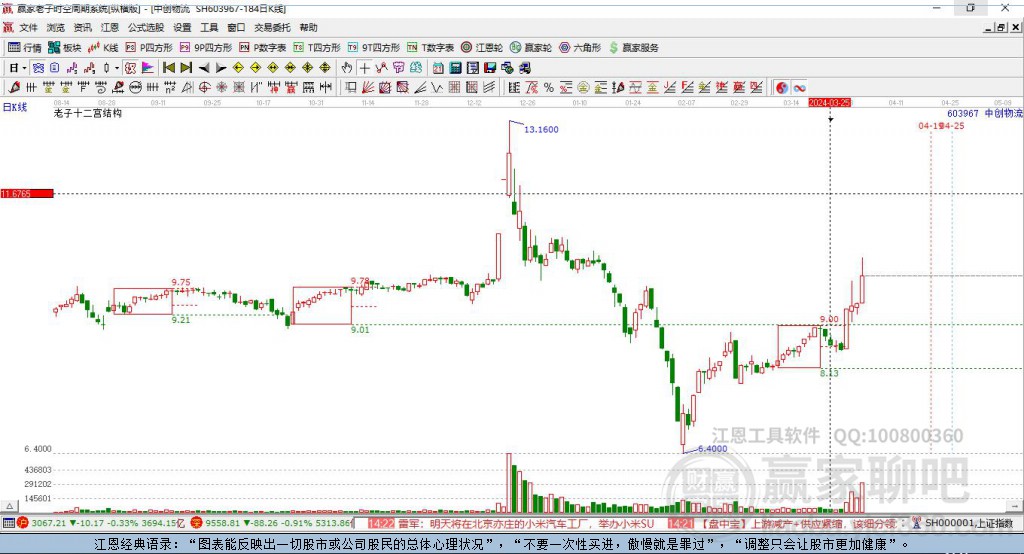Open the 9P四方形 tool
The height and width of the screenshot is (554, 1024).
[x=206, y=48]
